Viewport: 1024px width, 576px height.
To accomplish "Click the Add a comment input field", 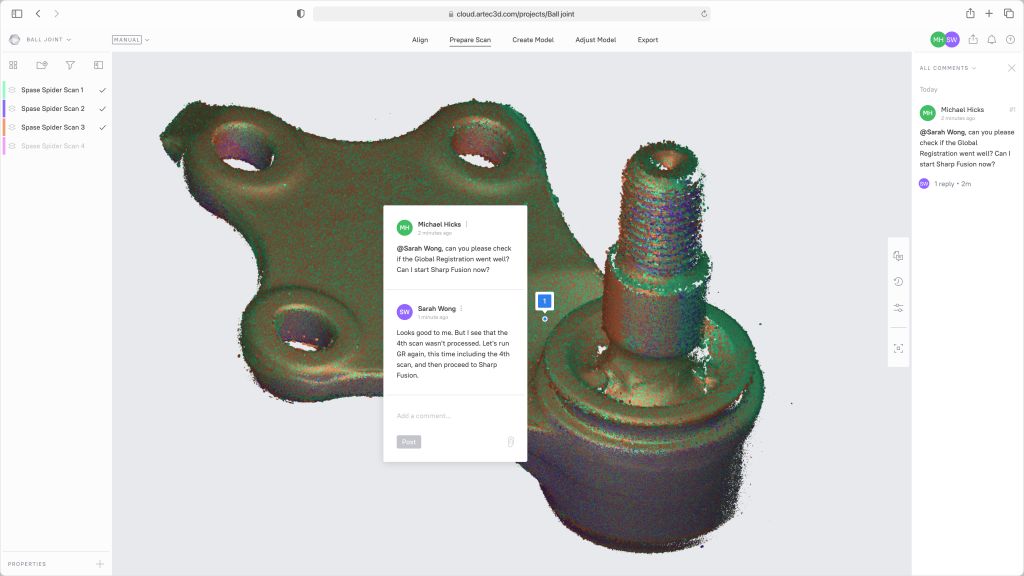I will tap(455, 416).
